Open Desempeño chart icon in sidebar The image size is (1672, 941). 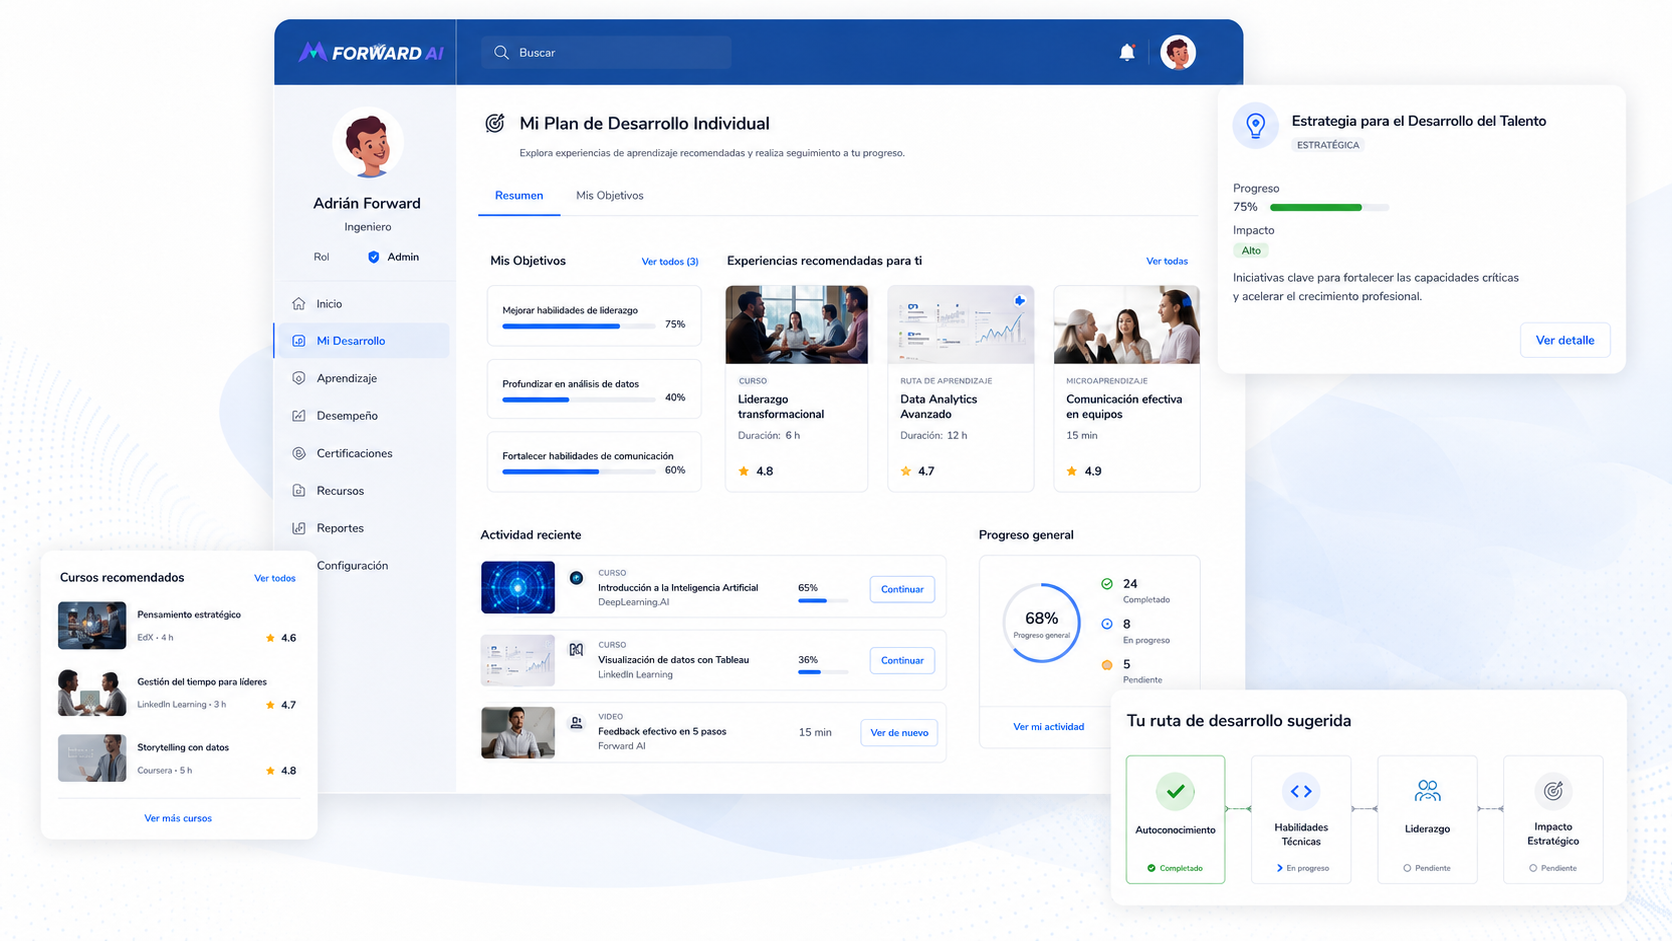299,415
